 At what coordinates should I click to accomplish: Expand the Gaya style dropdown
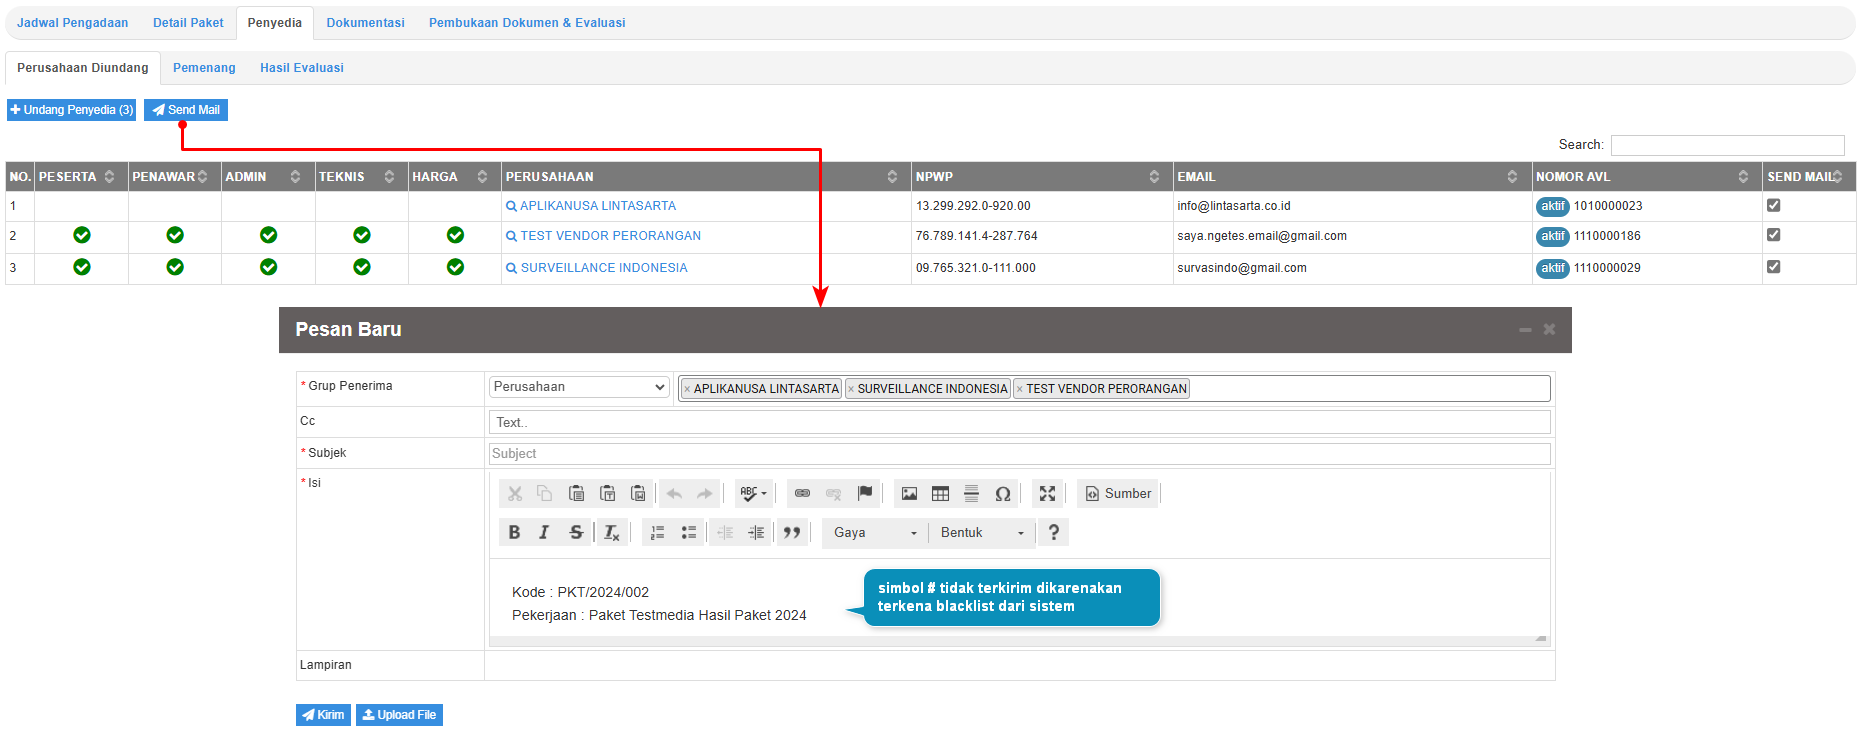click(875, 533)
